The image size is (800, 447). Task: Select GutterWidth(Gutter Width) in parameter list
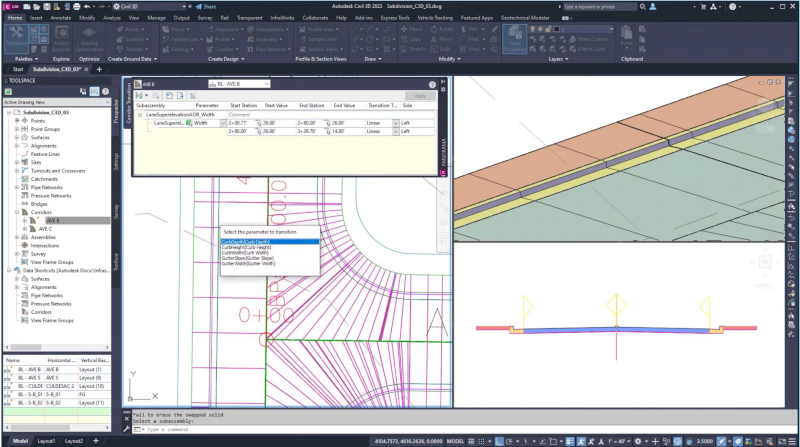pyautogui.click(x=248, y=263)
